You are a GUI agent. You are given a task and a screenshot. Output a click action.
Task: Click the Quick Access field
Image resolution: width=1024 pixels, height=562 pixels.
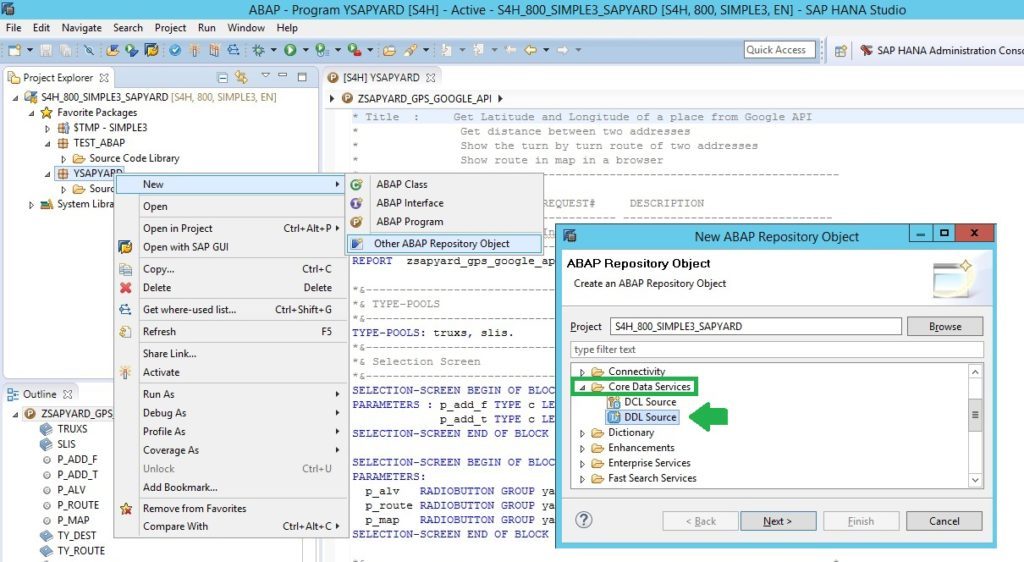780,50
